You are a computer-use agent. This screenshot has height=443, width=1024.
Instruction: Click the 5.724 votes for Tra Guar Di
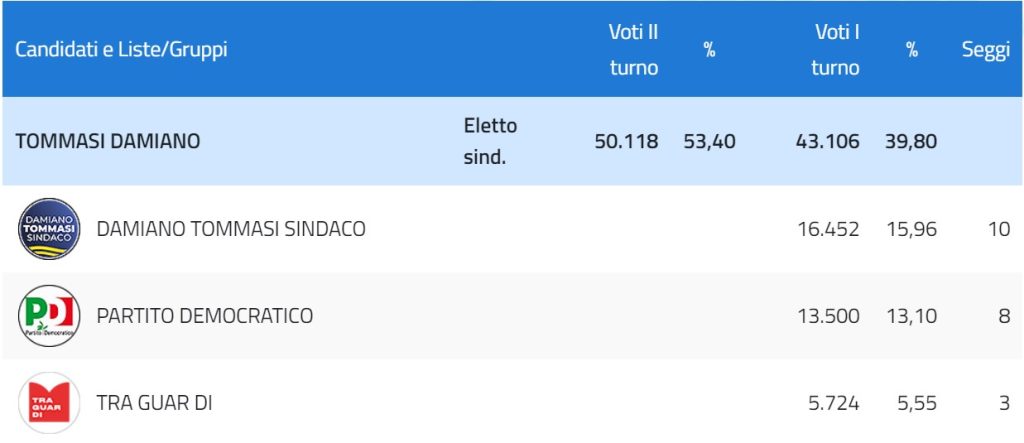[x=834, y=404]
